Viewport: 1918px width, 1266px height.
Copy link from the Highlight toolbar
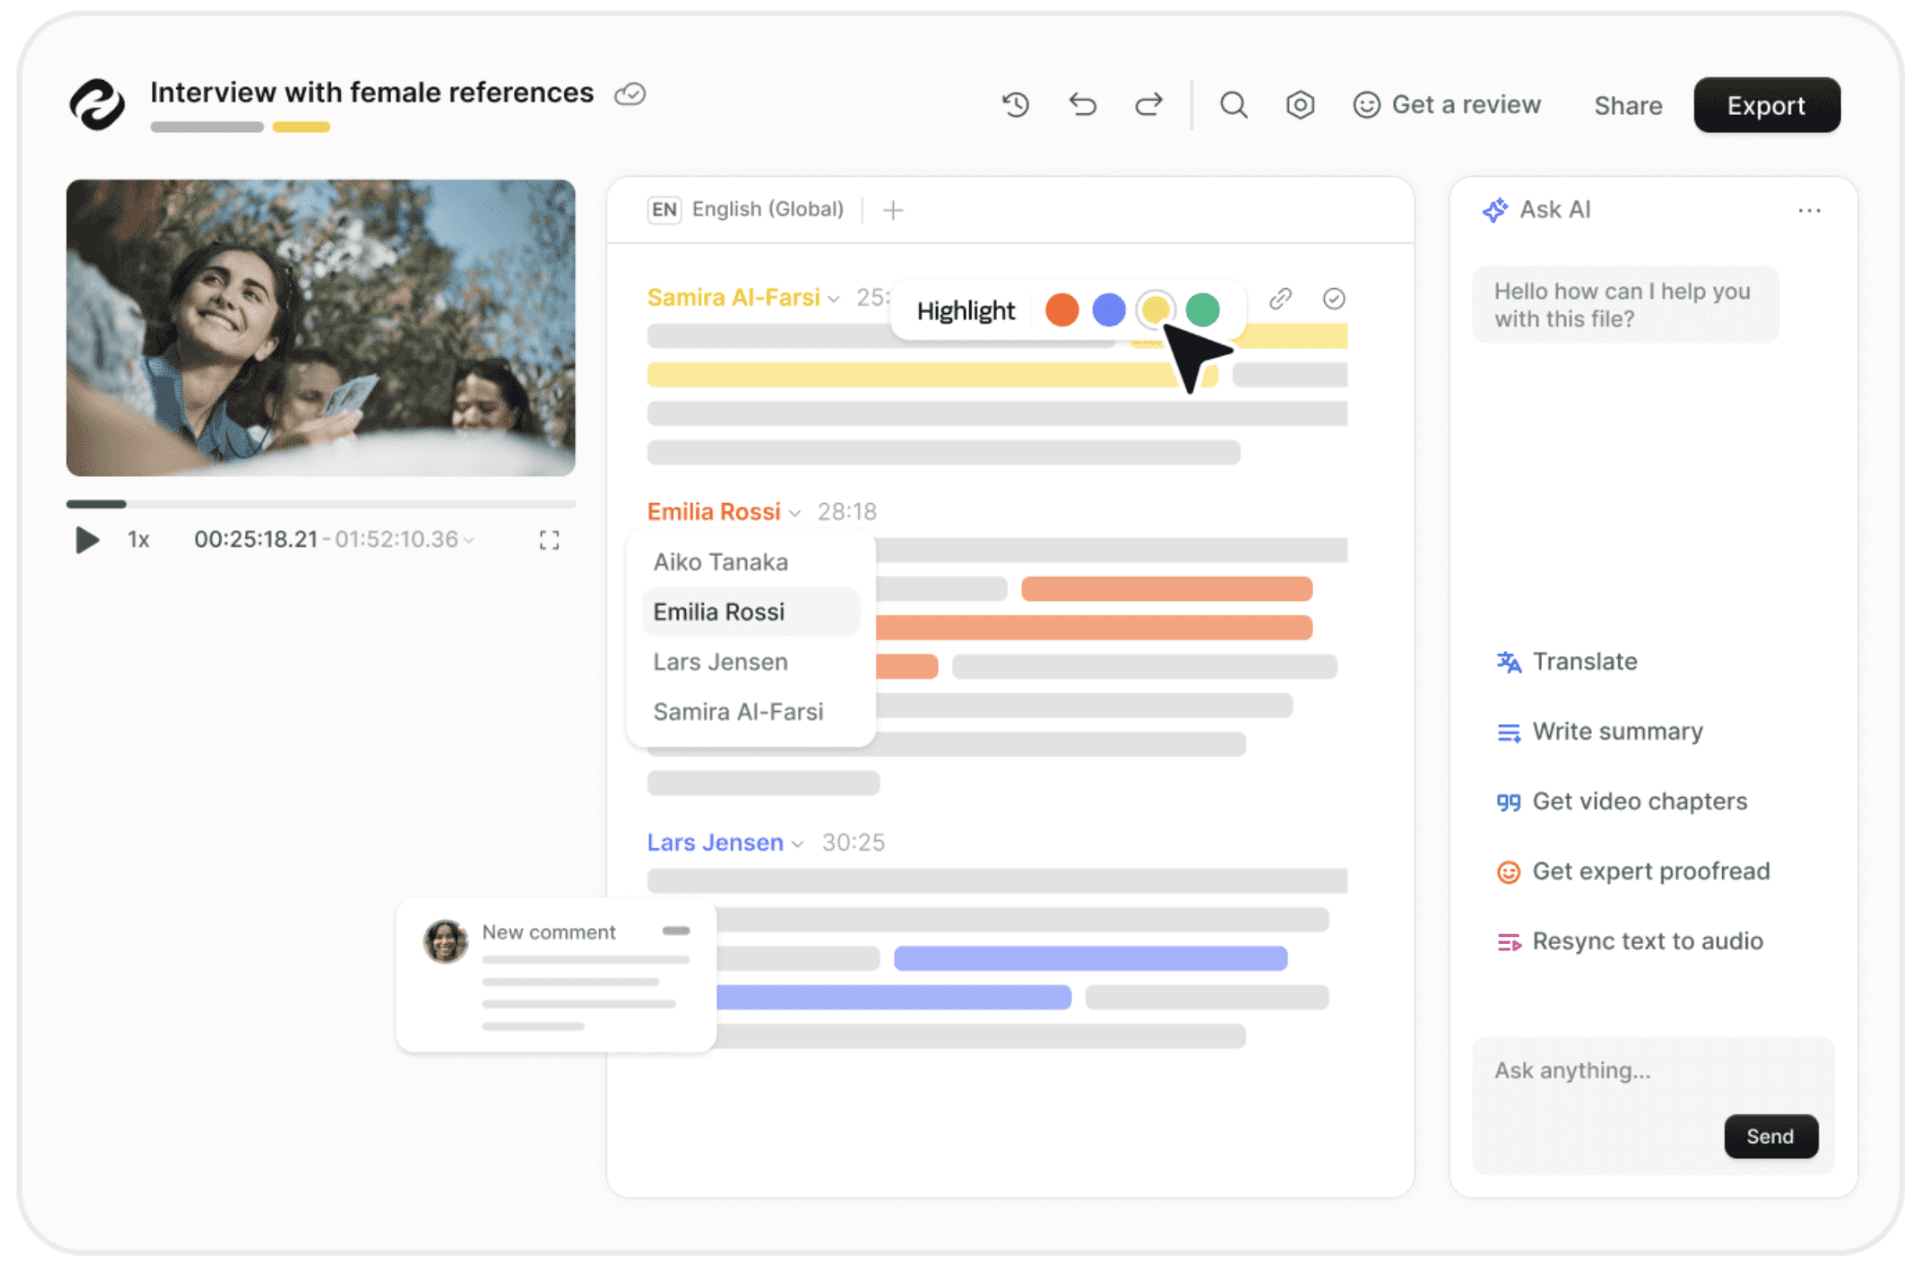[1280, 298]
